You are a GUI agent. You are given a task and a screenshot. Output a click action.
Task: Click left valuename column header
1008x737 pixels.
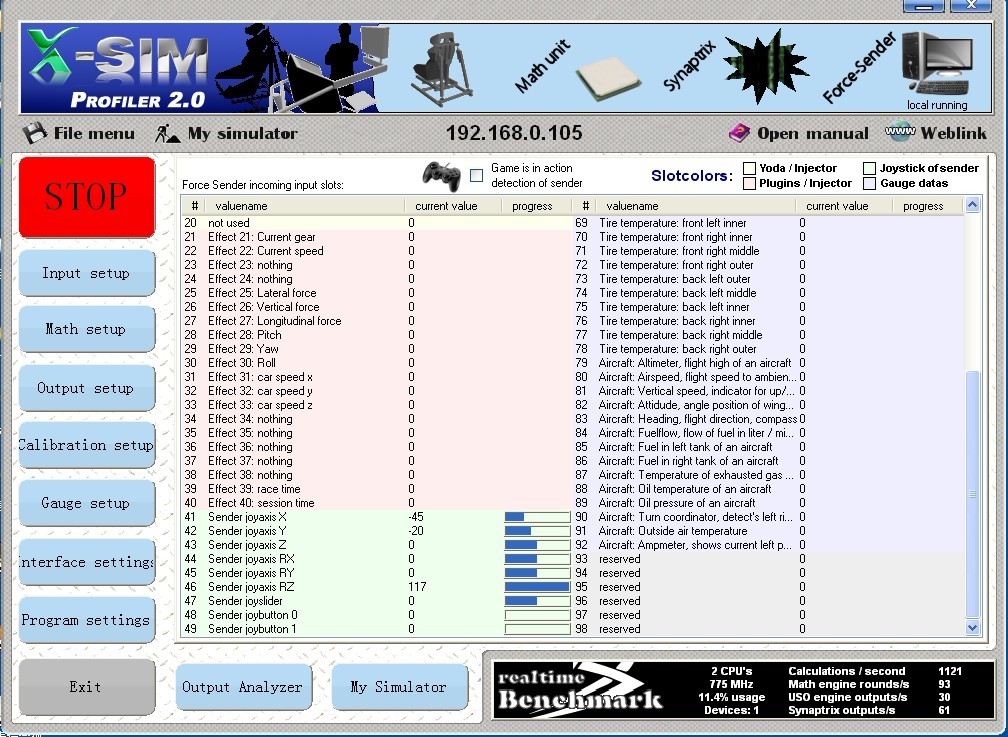305,206
